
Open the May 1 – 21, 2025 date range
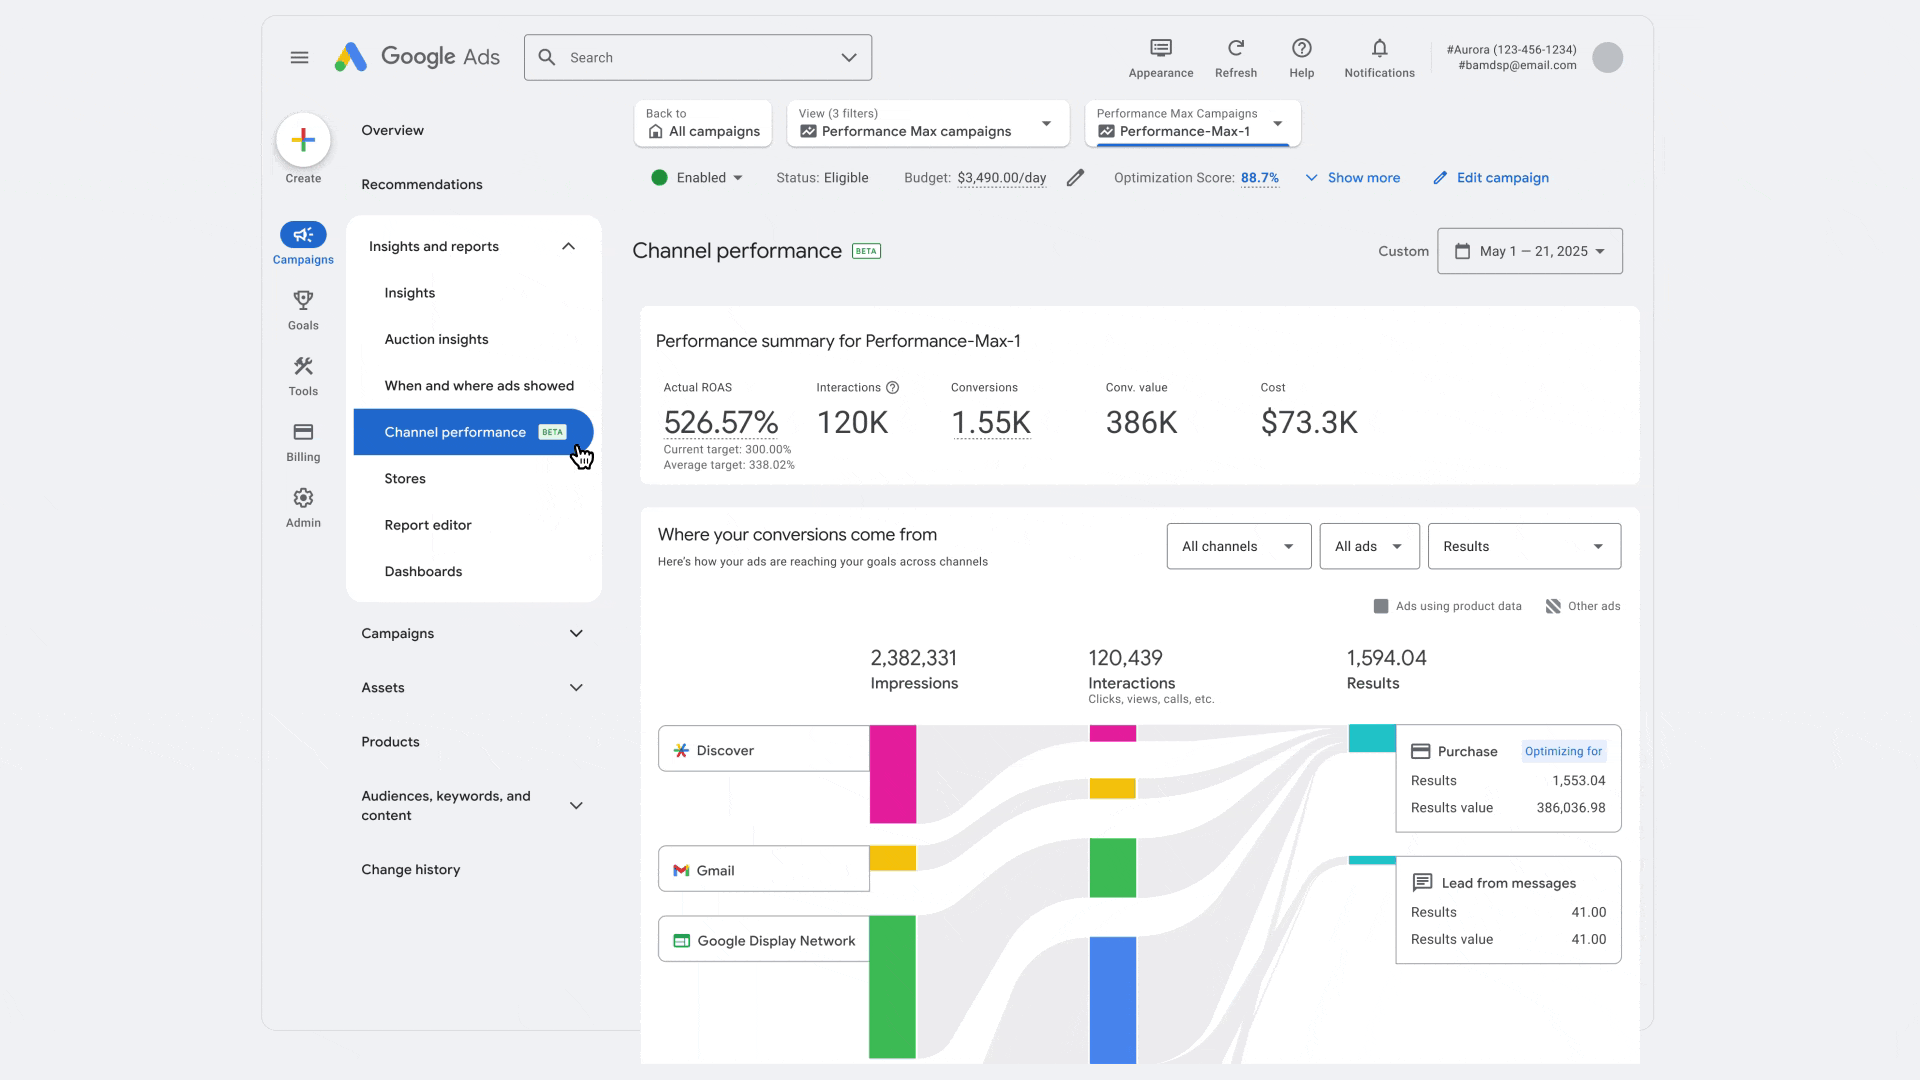click(1530, 251)
